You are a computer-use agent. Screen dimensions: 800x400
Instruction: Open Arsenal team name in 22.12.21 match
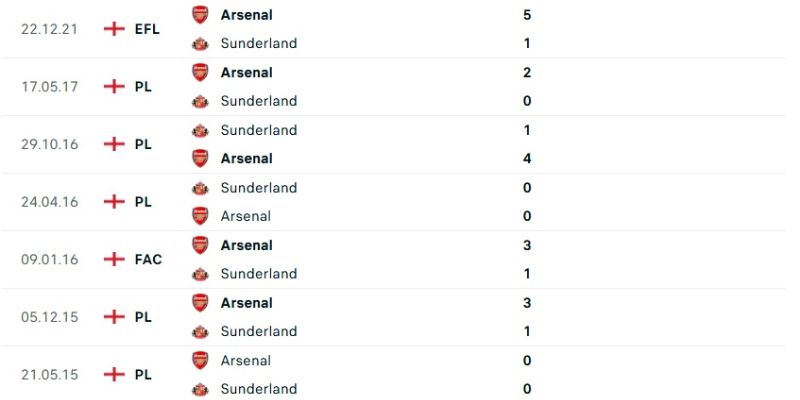(246, 15)
